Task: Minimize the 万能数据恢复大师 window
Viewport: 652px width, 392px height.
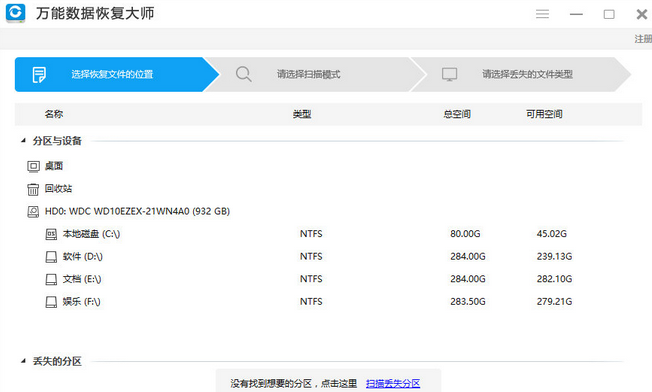Action: [576, 14]
